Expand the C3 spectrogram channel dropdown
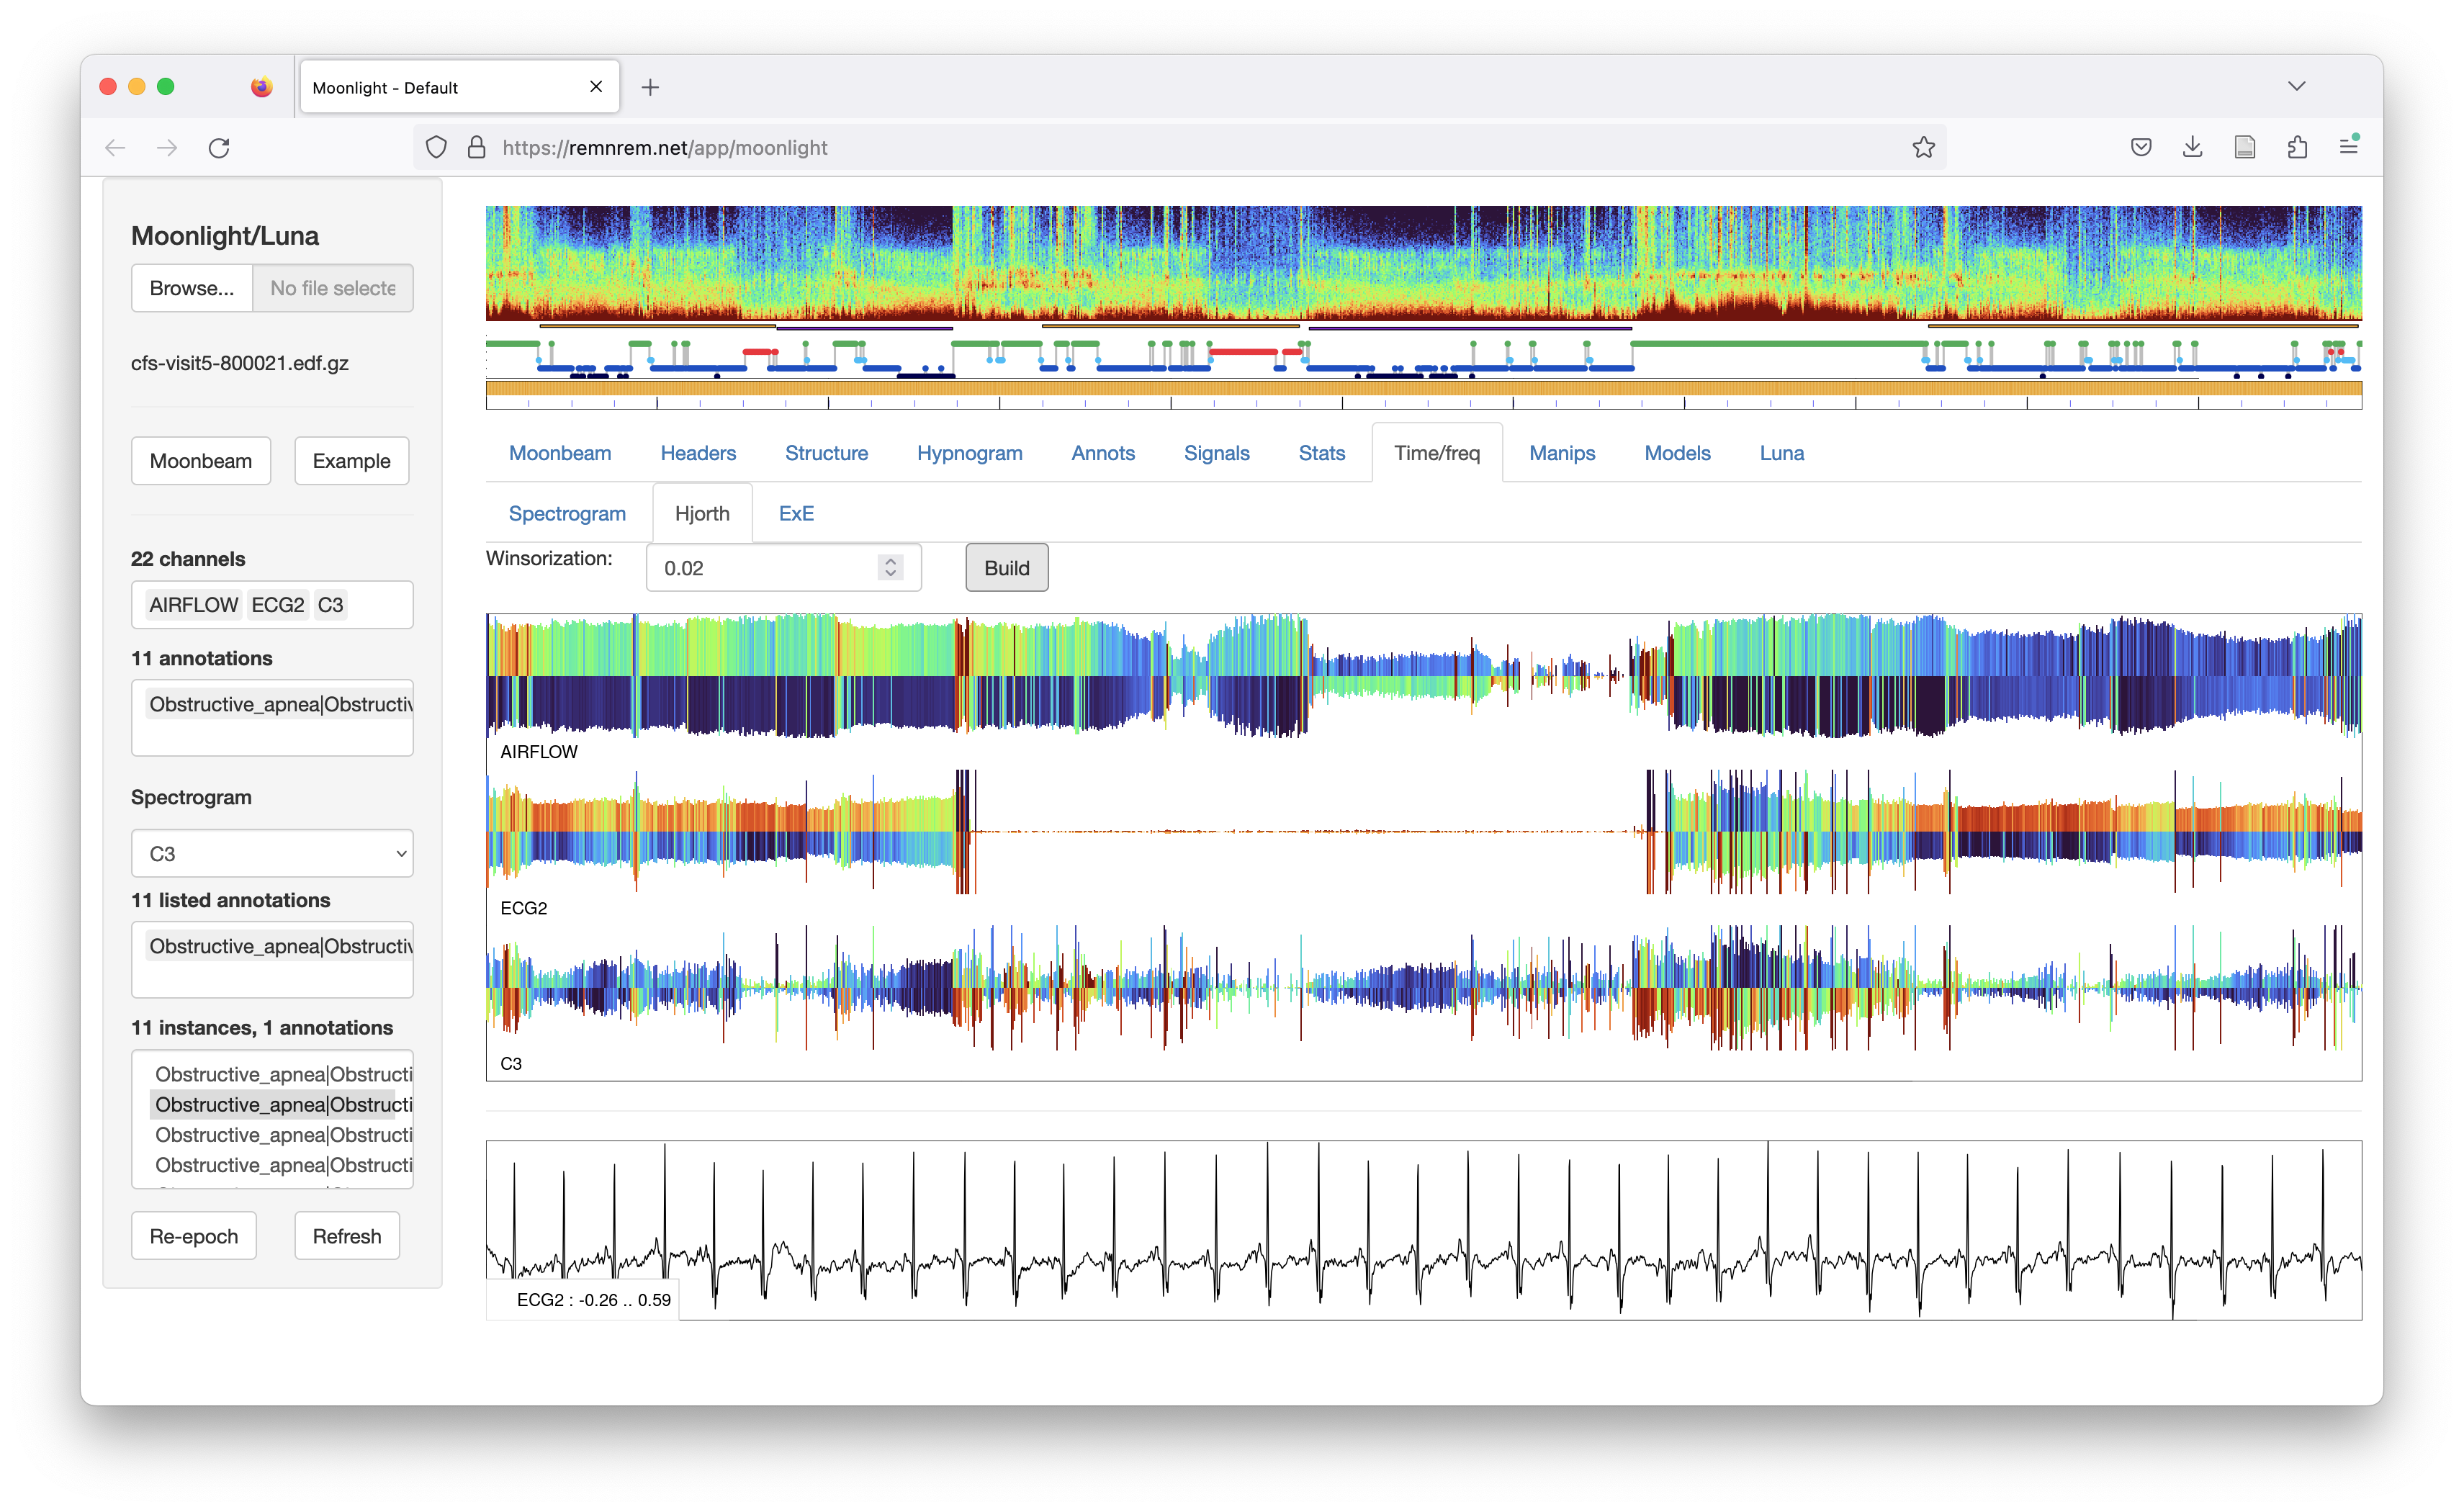The height and width of the screenshot is (1512, 2464). pyautogui.click(x=272, y=854)
